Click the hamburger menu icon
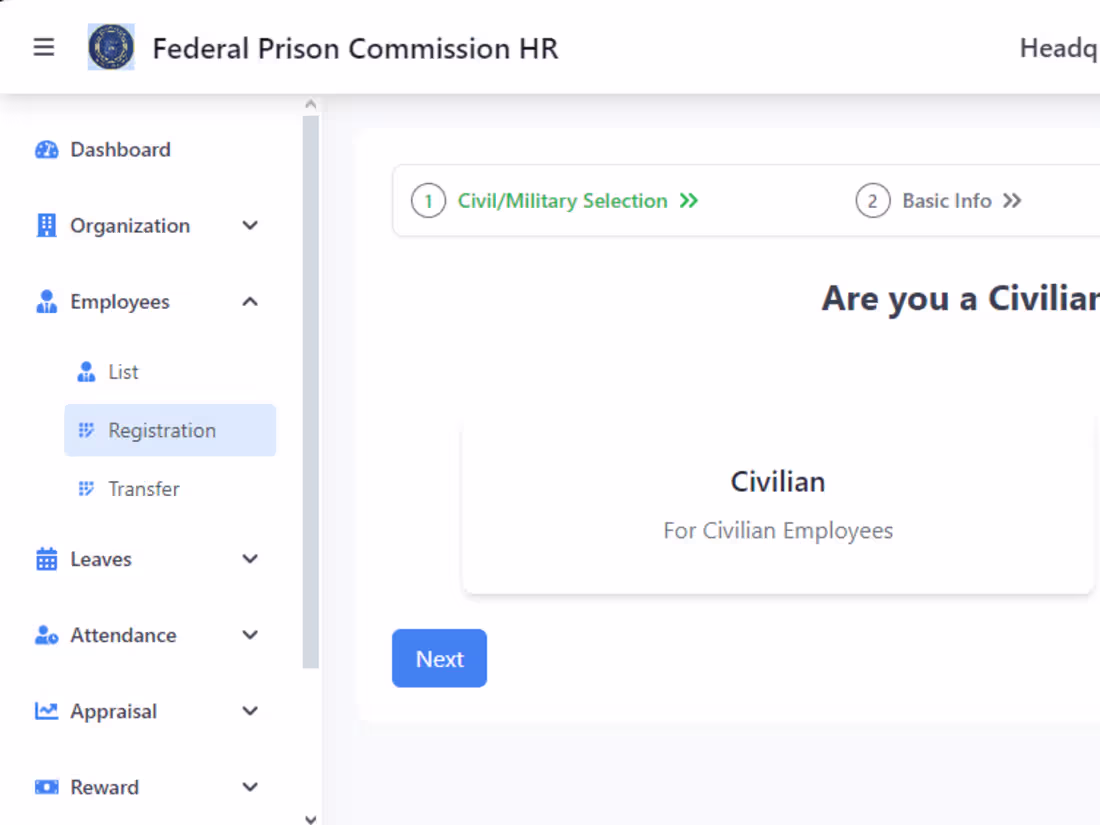The height and width of the screenshot is (825, 1100). click(44, 47)
